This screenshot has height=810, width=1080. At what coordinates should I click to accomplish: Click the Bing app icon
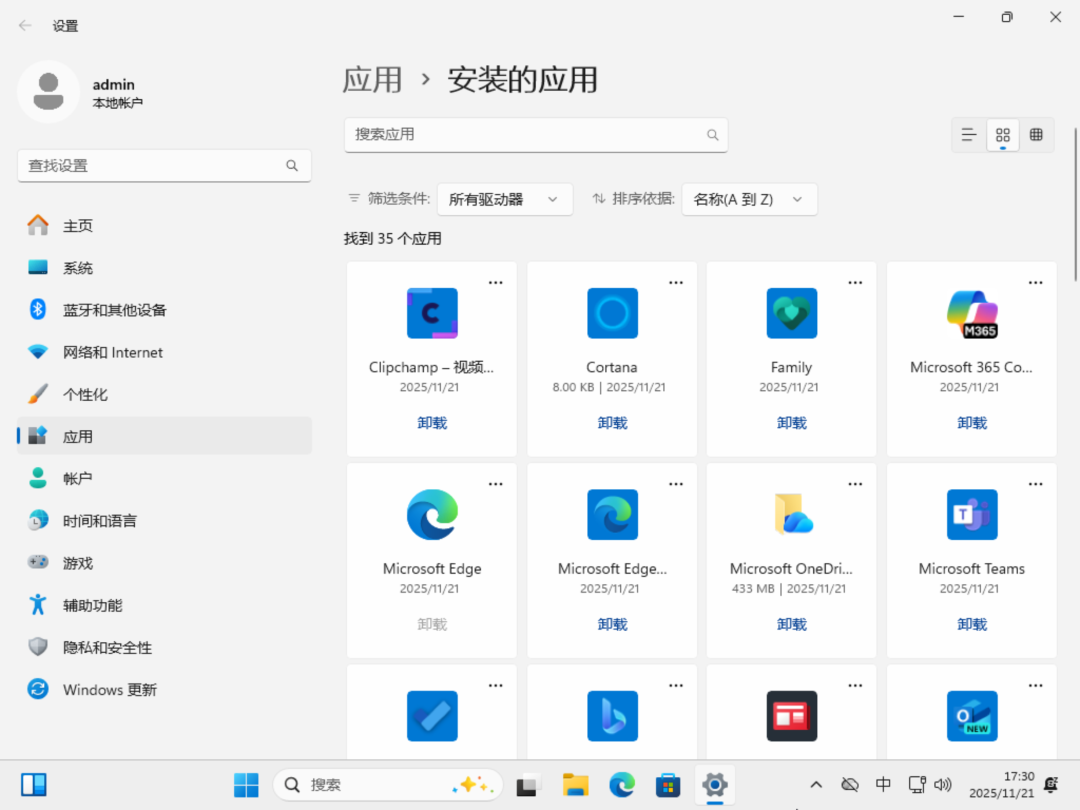pos(612,716)
